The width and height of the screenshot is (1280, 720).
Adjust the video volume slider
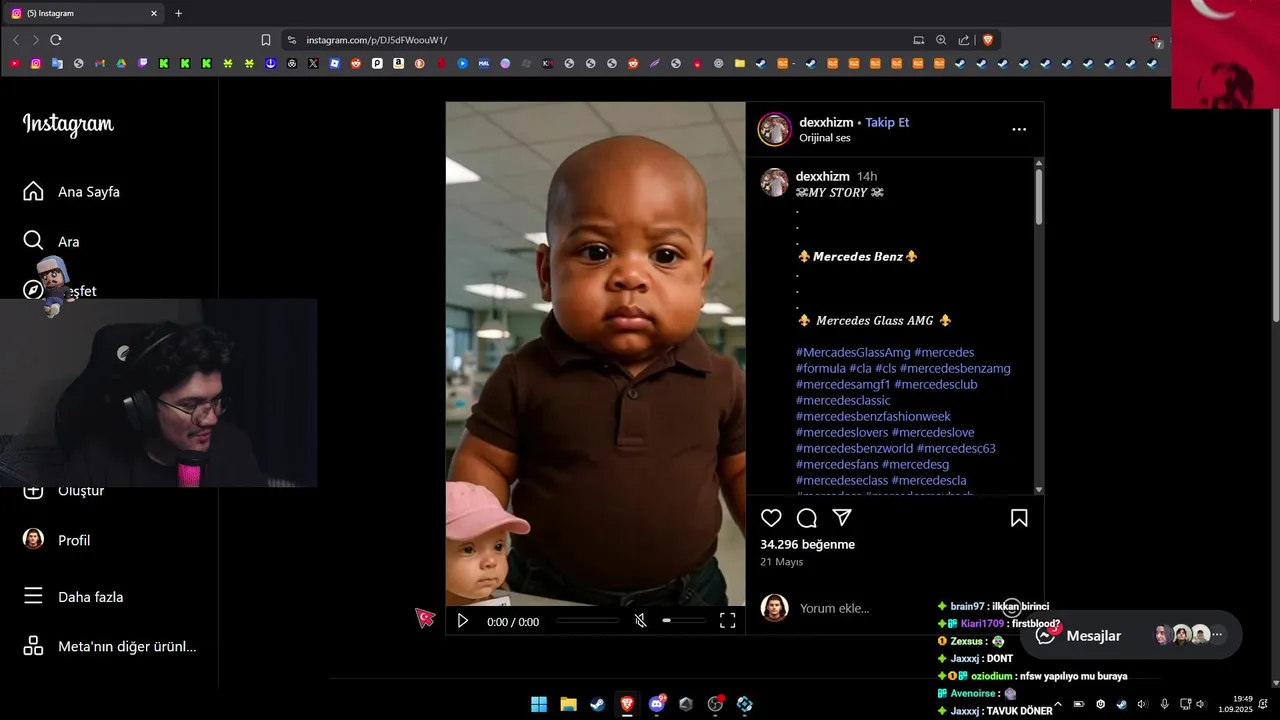pyautogui.click(x=683, y=621)
